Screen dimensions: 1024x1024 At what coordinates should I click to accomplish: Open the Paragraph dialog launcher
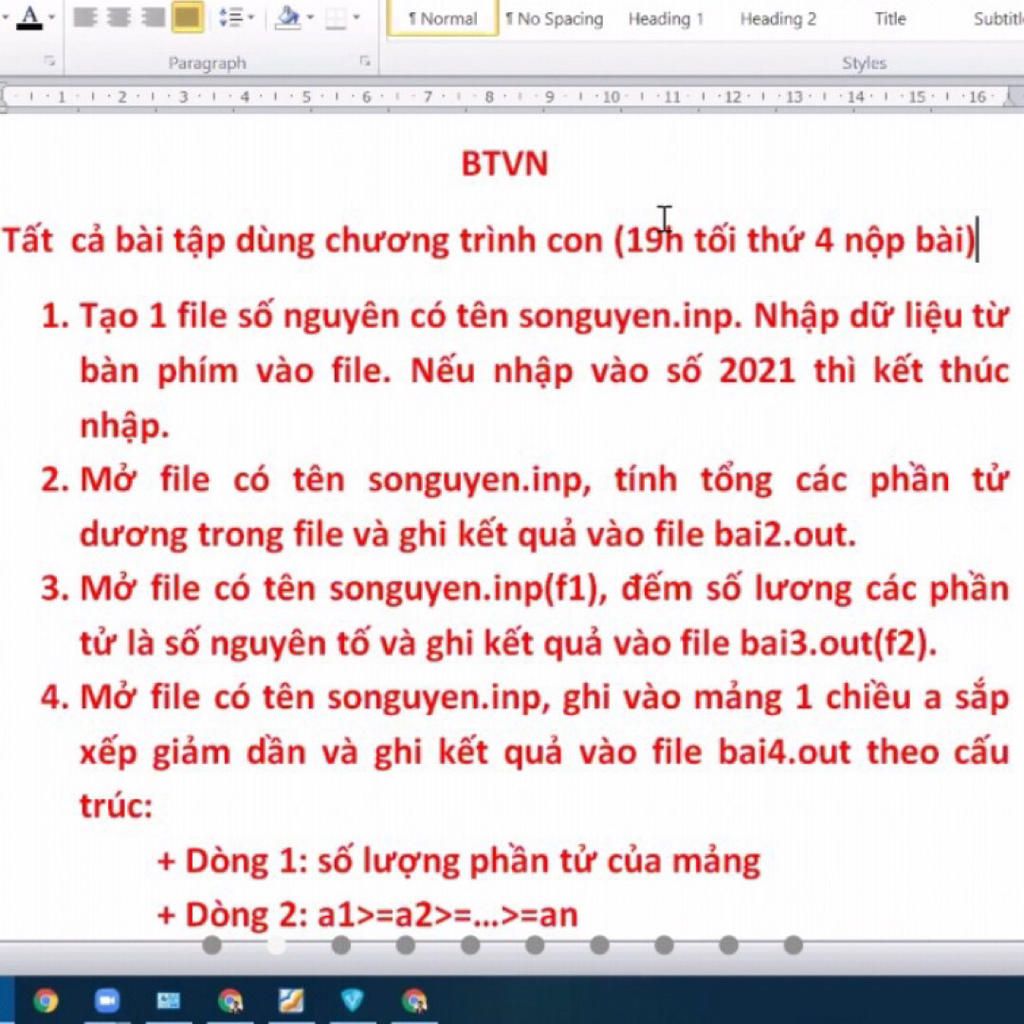365,61
